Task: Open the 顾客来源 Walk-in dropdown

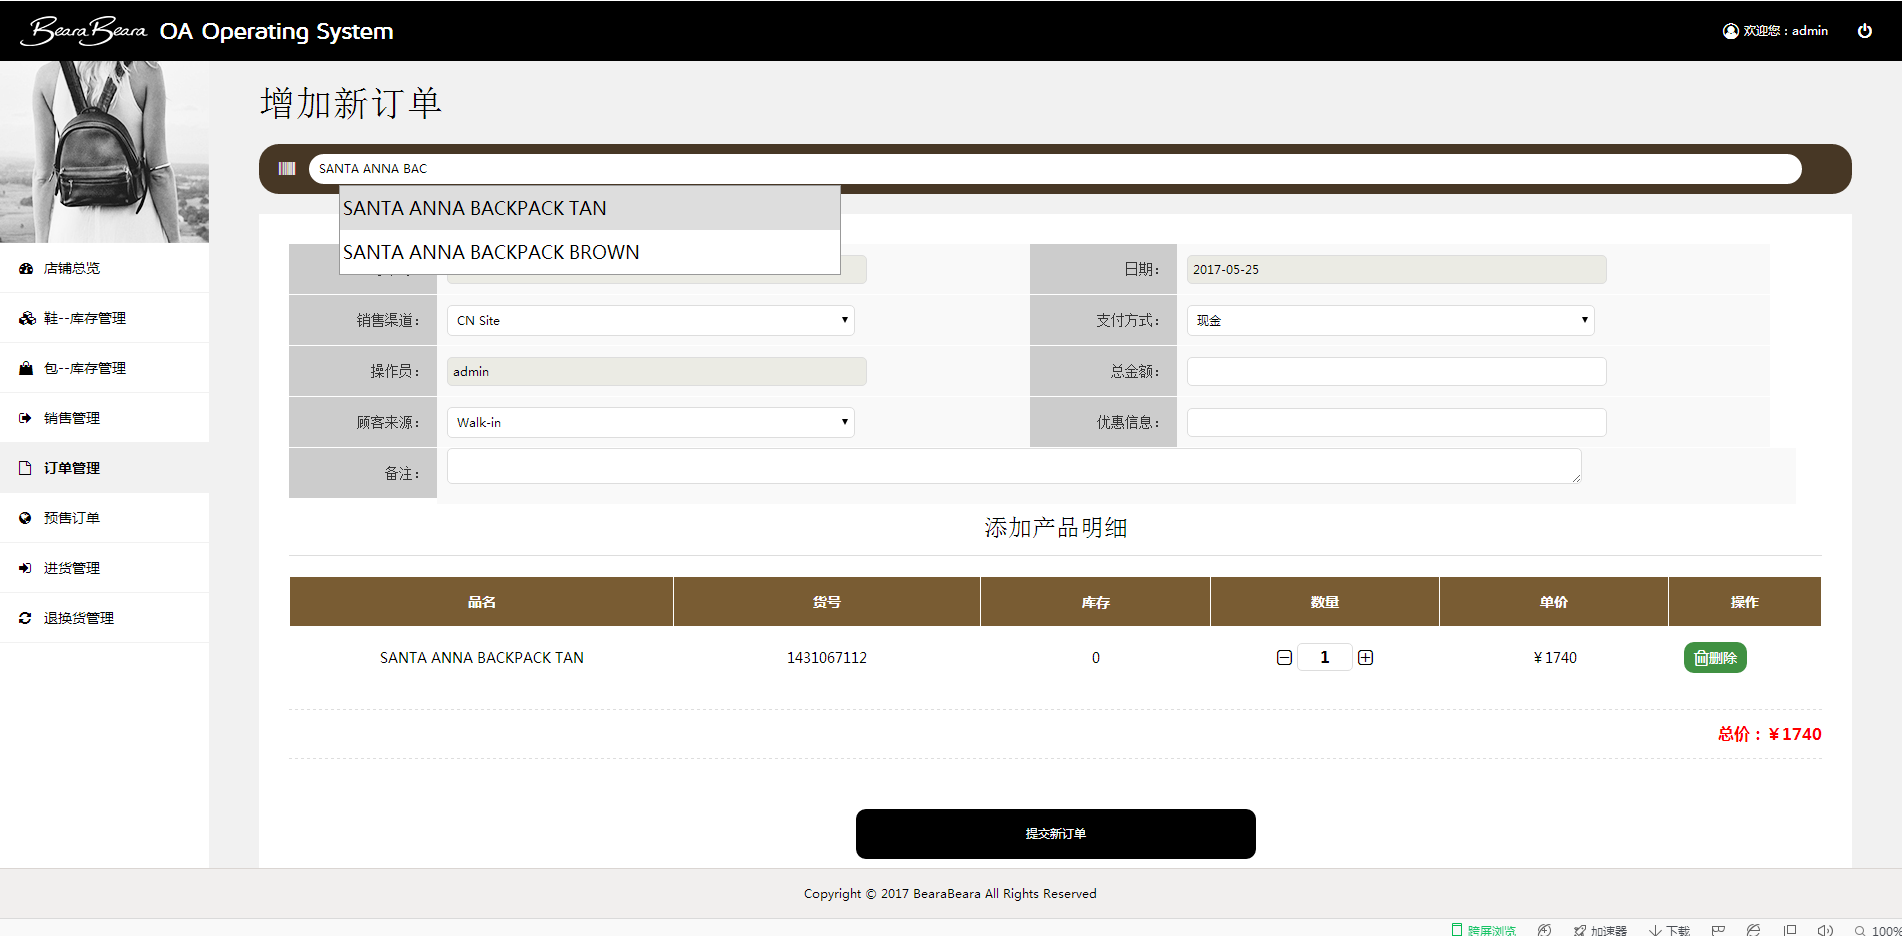Action: (650, 423)
